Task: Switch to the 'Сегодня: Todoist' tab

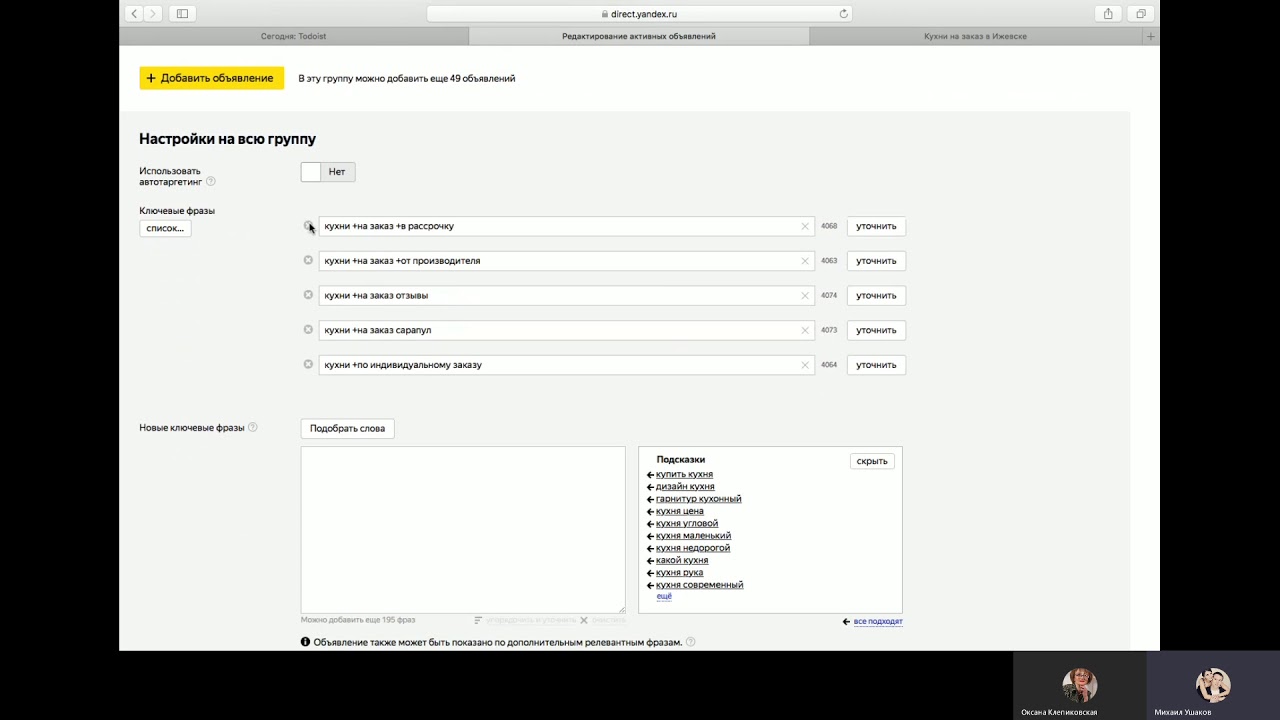Action: tap(294, 36)
